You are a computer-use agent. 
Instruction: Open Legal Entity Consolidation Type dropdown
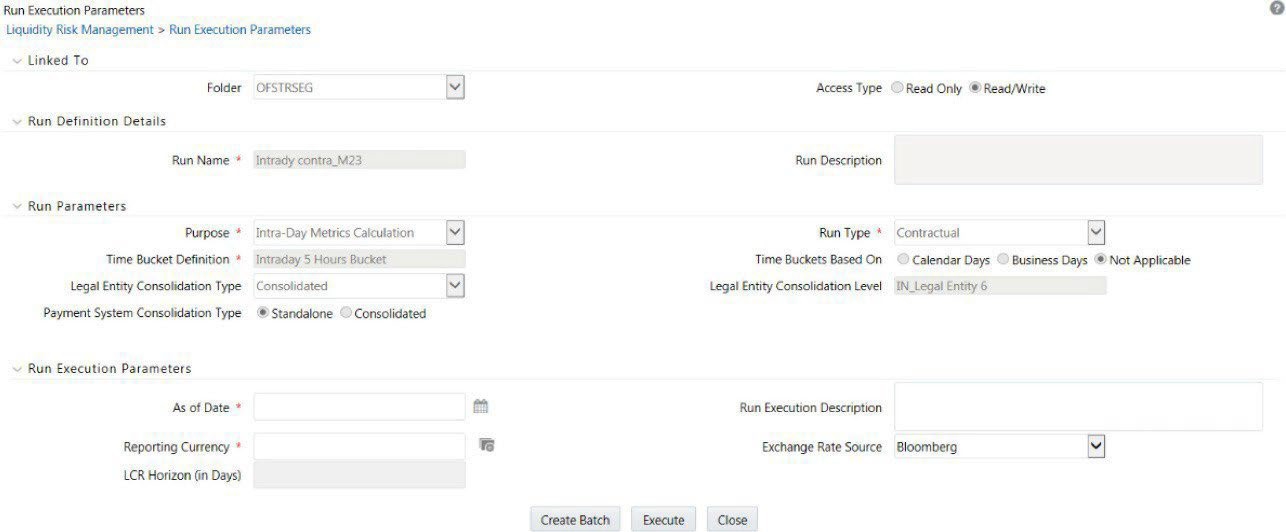(455, 286)
